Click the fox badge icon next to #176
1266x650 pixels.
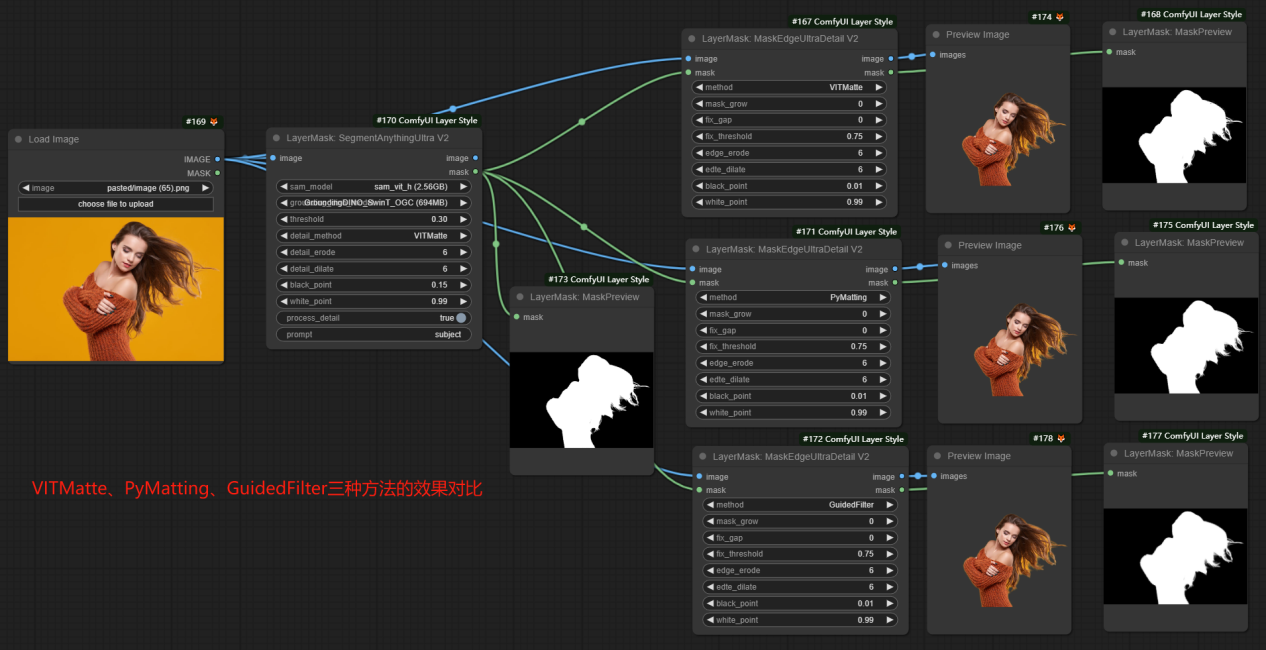pos(1072,228)
